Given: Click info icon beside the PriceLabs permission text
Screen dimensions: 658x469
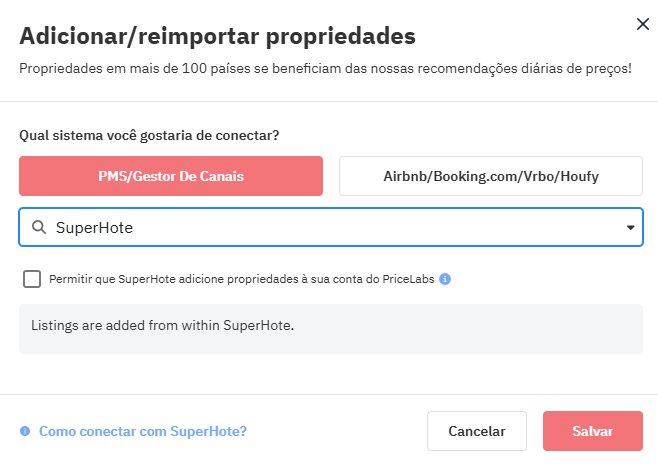Looking at the screenshot, I should (445, 279).
